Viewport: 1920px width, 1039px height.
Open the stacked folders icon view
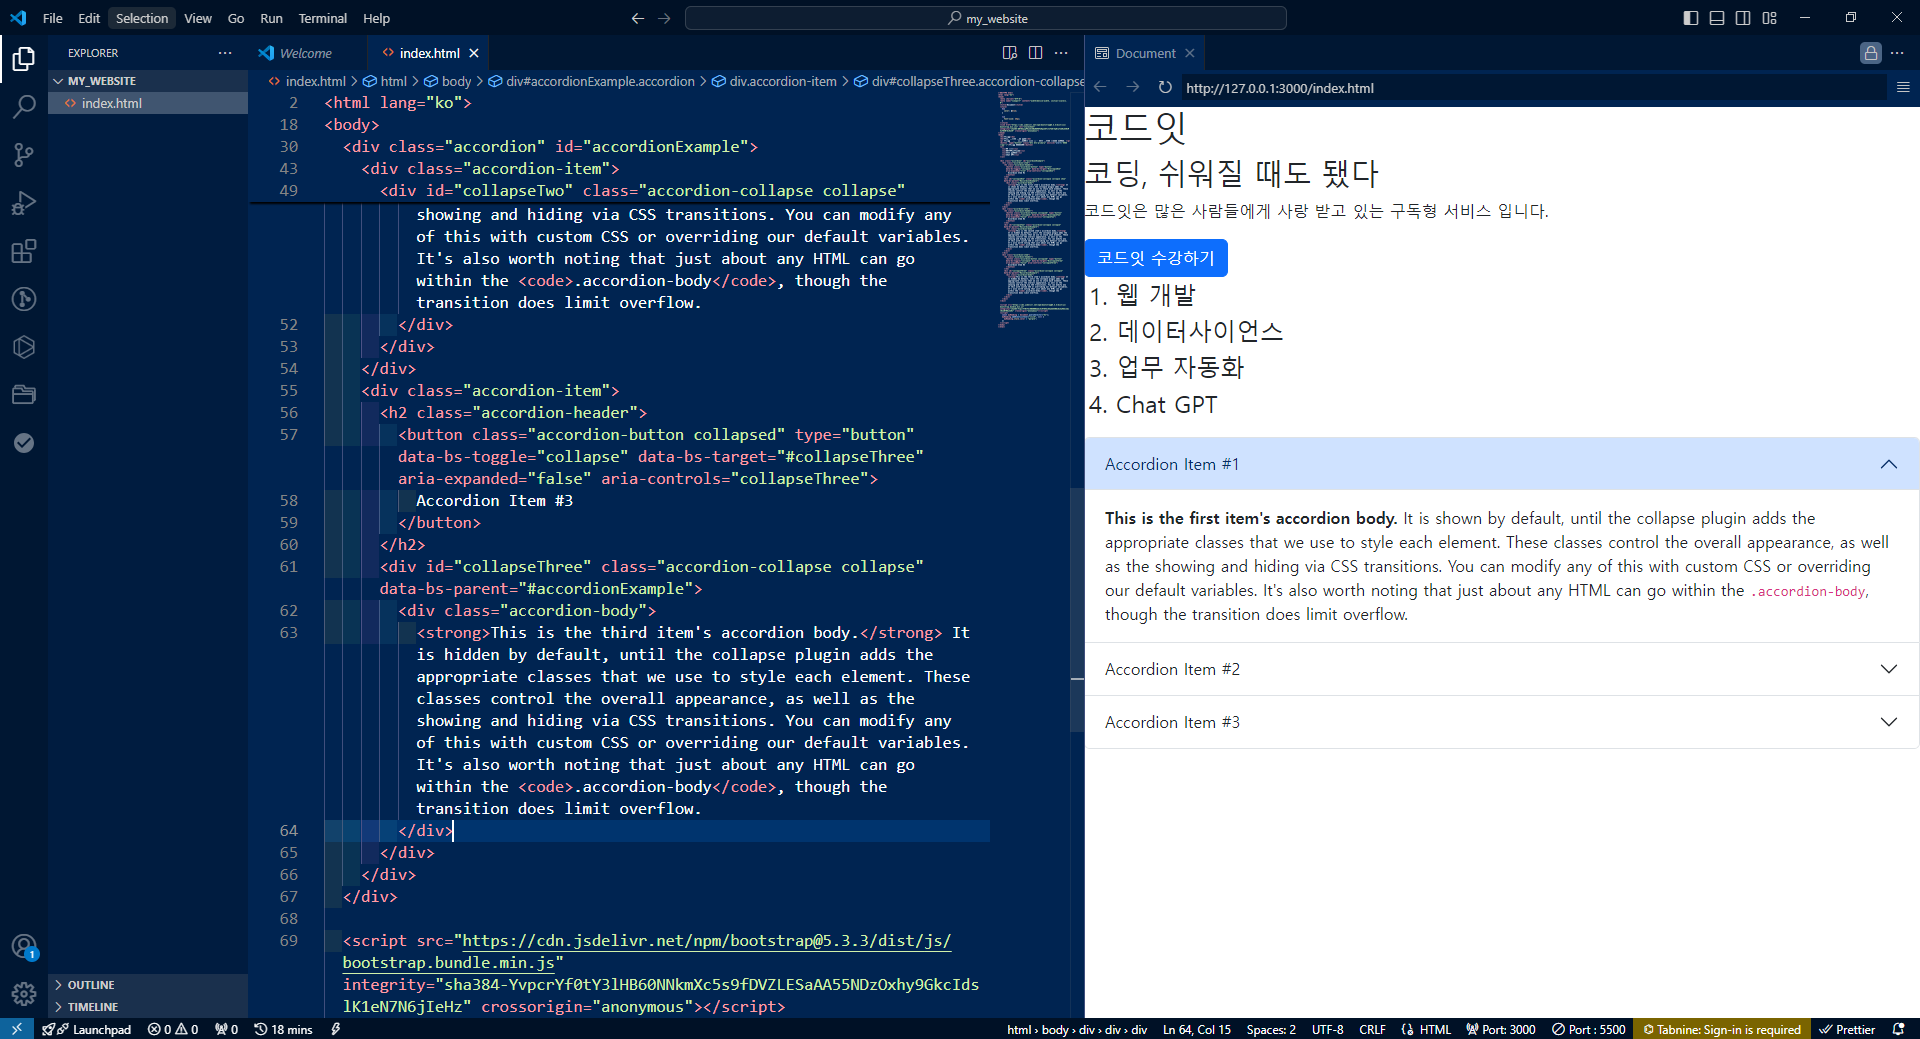click(x=24, y=395)
